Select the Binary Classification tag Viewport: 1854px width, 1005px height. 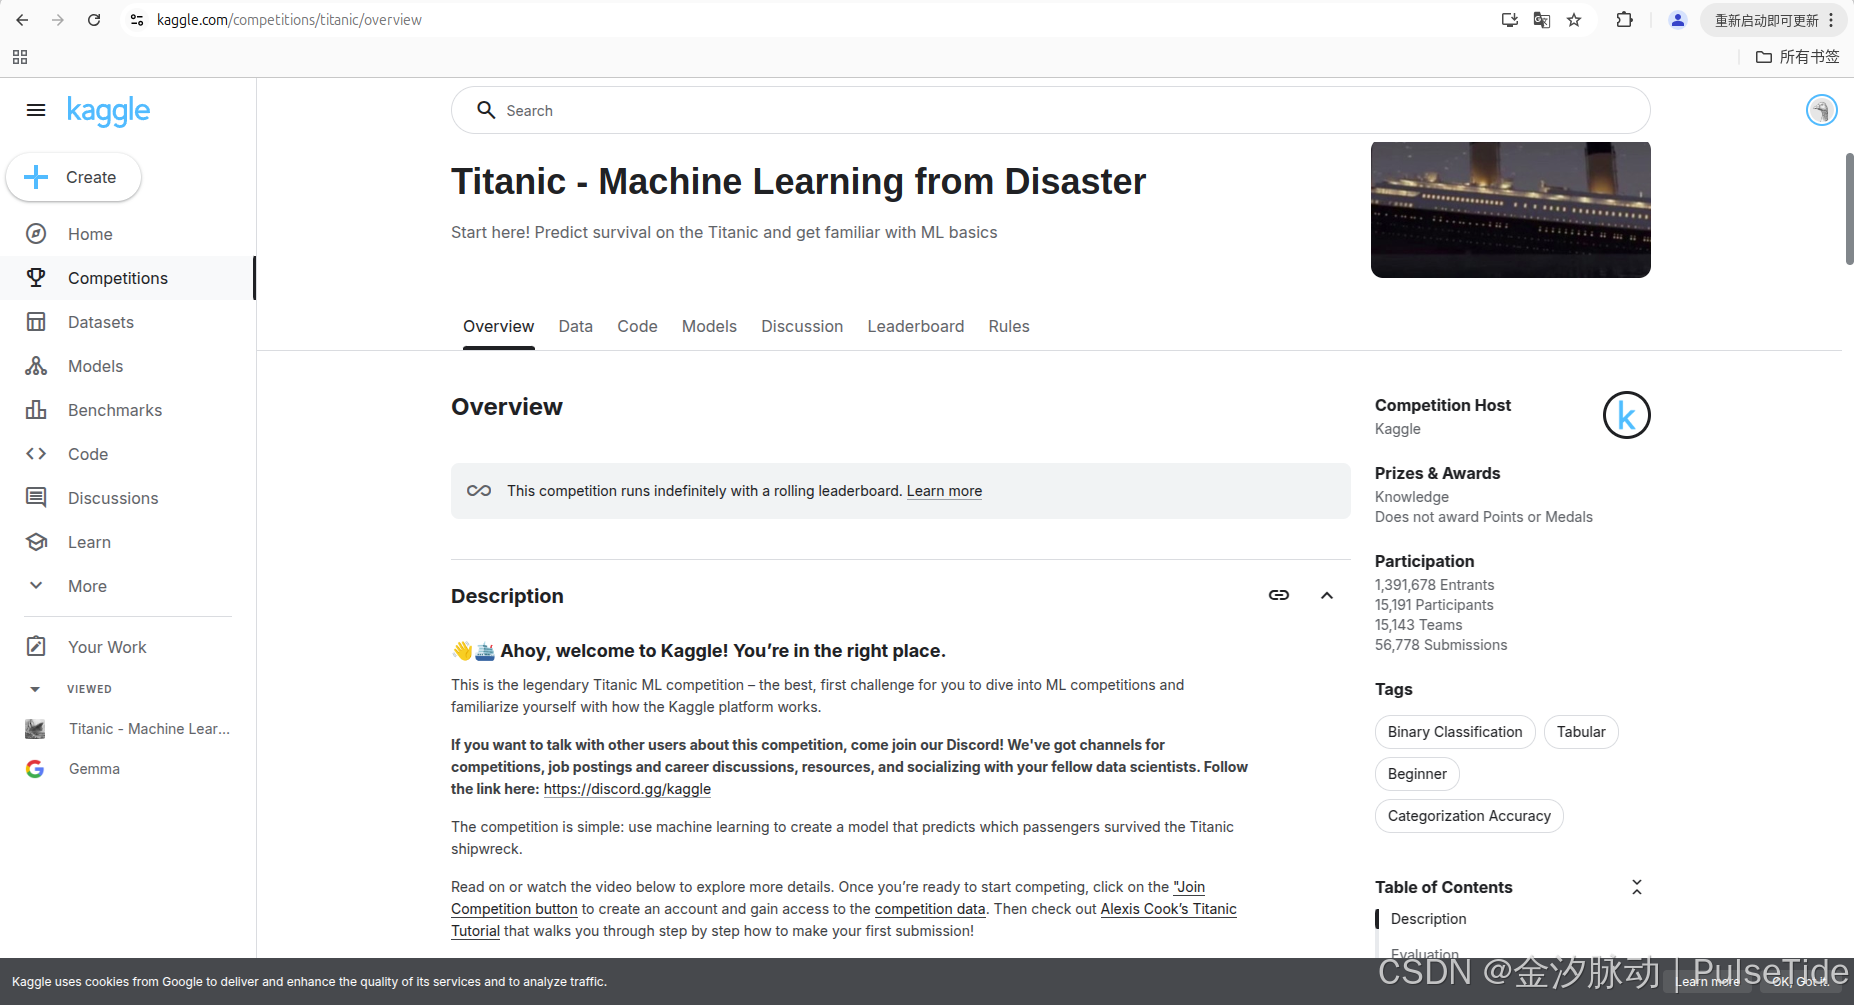[1455, 732]
